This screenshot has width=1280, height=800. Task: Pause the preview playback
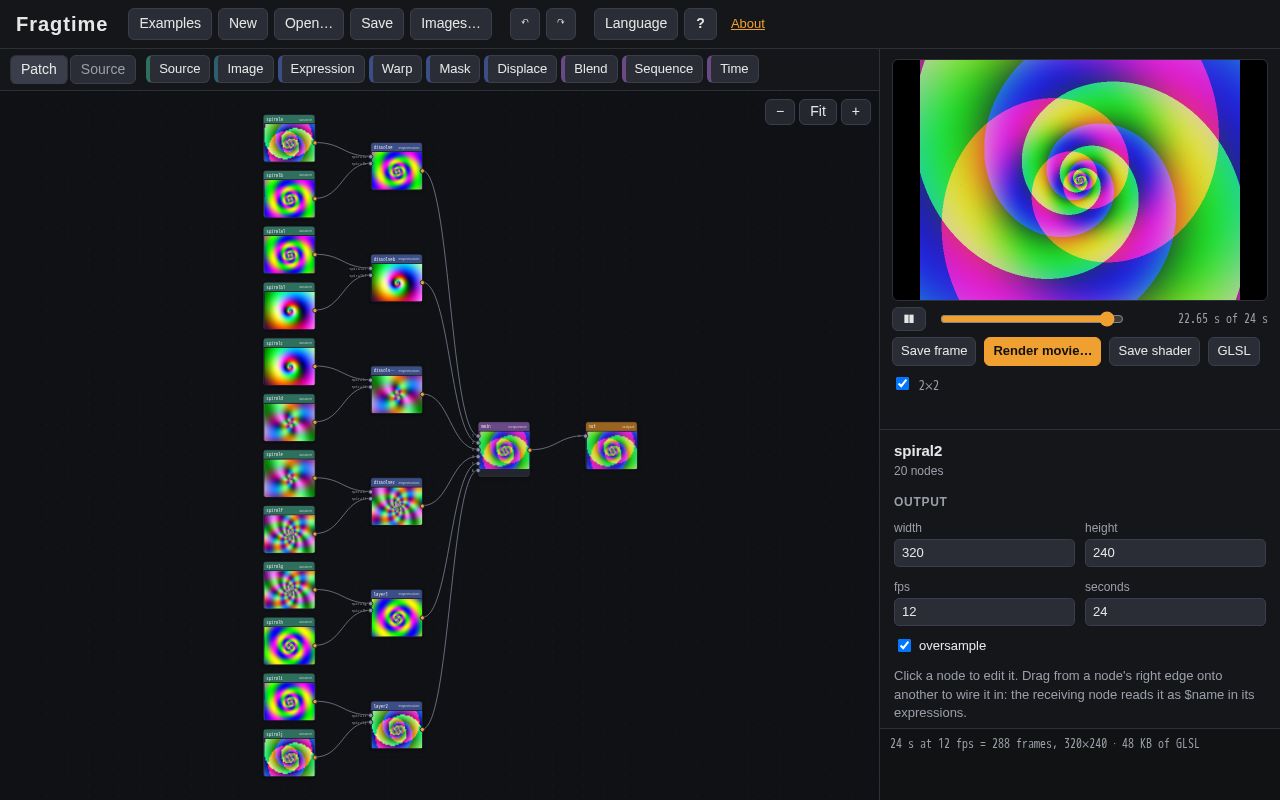(x=909, y=319)
